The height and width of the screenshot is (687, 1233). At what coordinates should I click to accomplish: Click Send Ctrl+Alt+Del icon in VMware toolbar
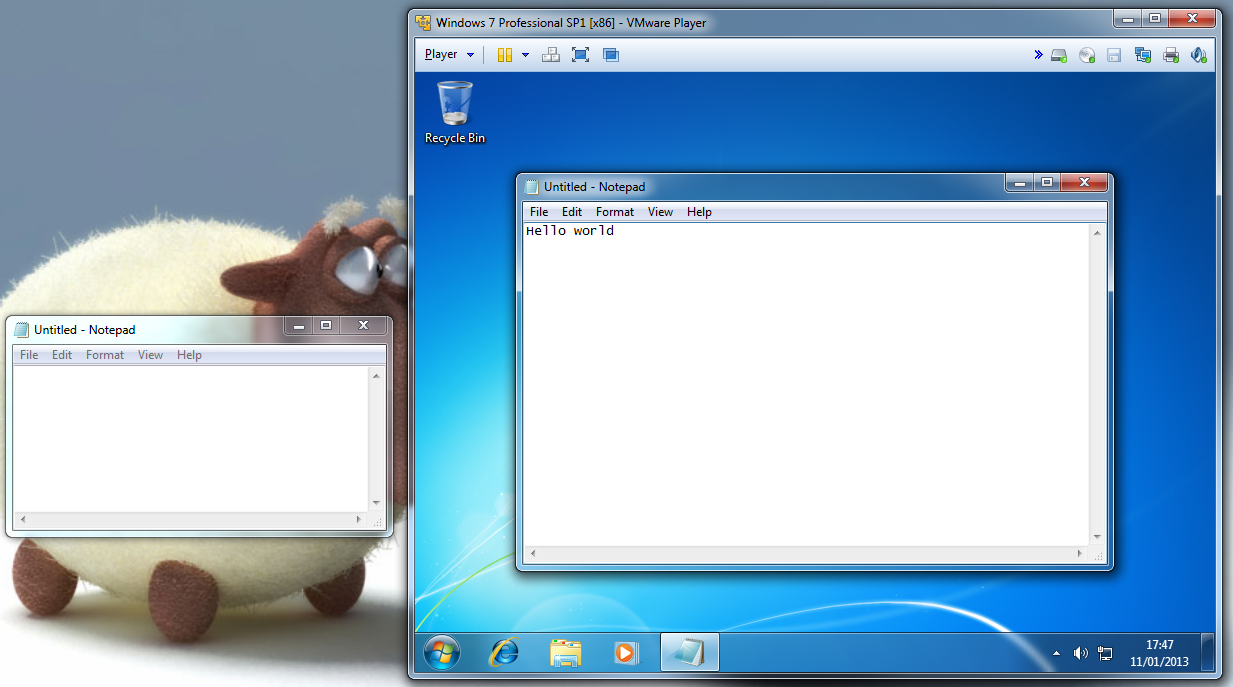550,55
